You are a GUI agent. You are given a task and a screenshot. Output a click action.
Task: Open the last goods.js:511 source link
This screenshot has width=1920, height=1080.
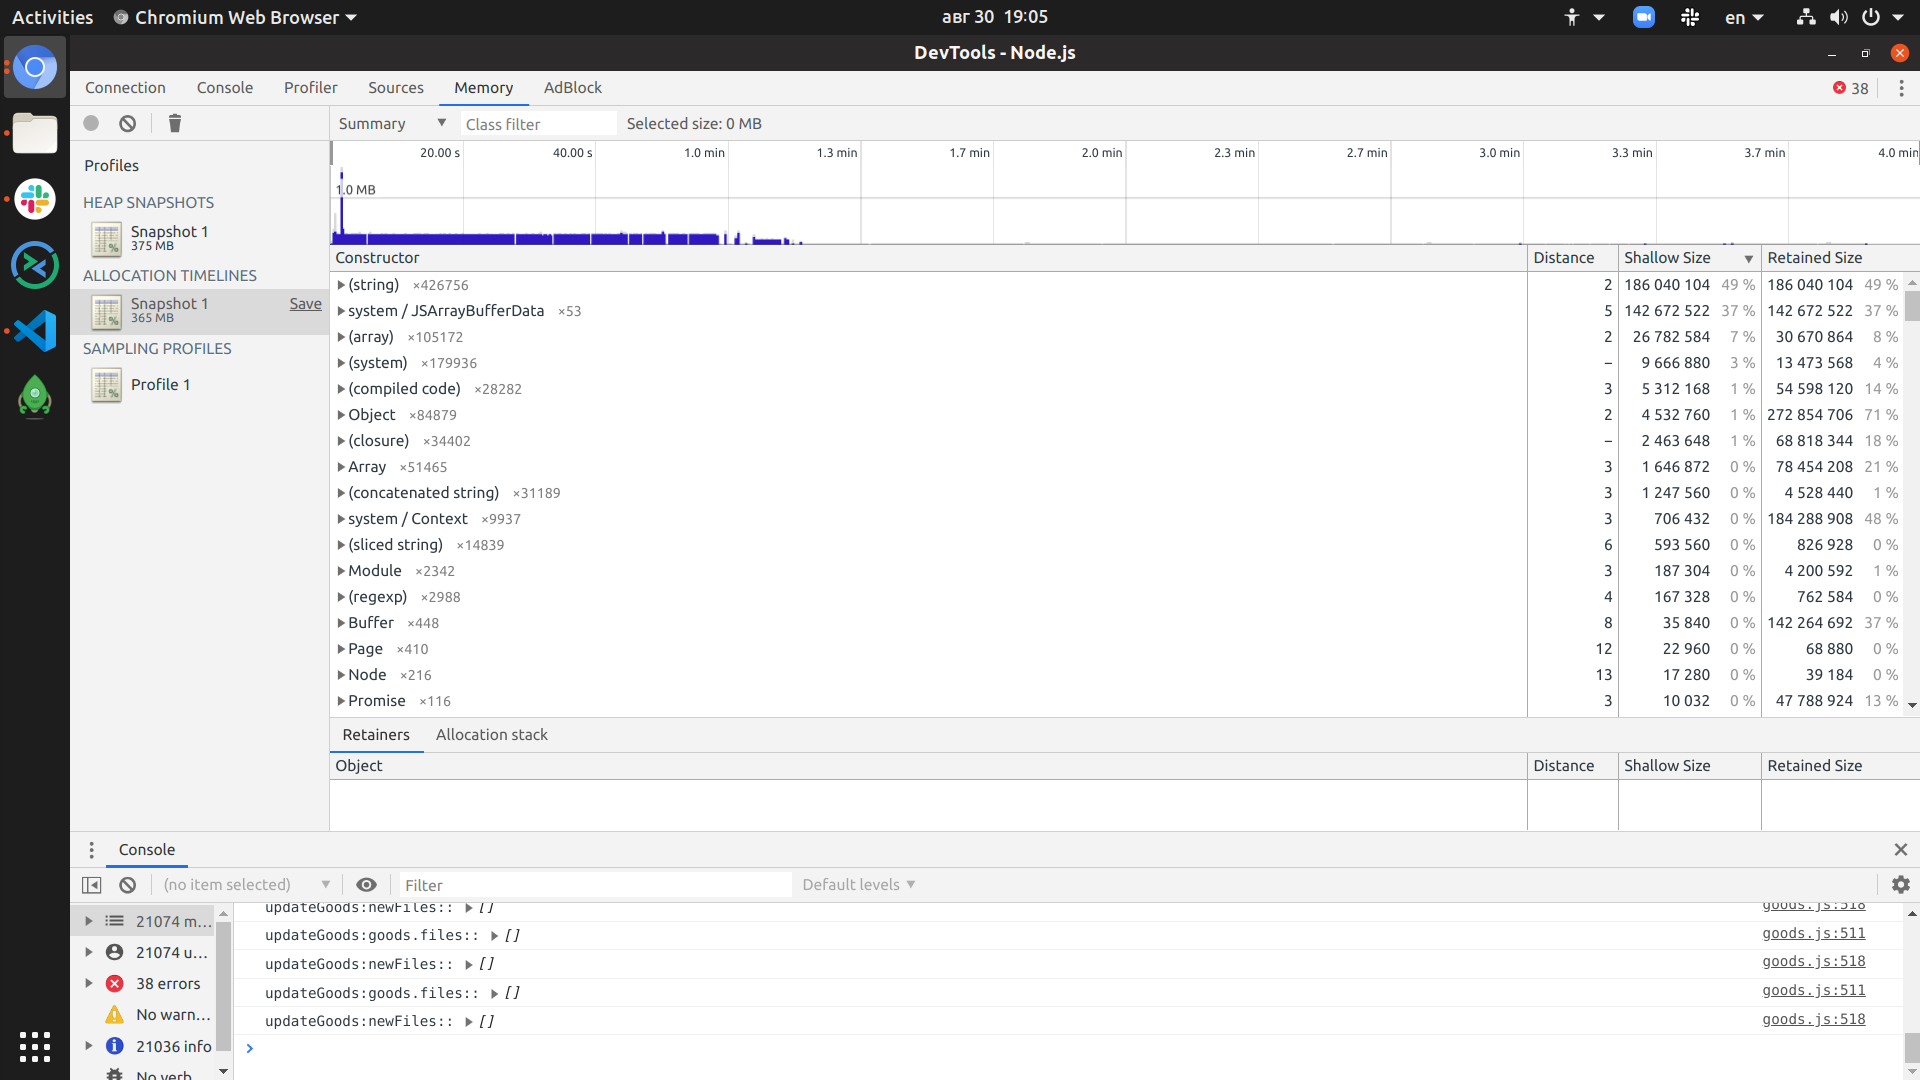pos(1814,990)
